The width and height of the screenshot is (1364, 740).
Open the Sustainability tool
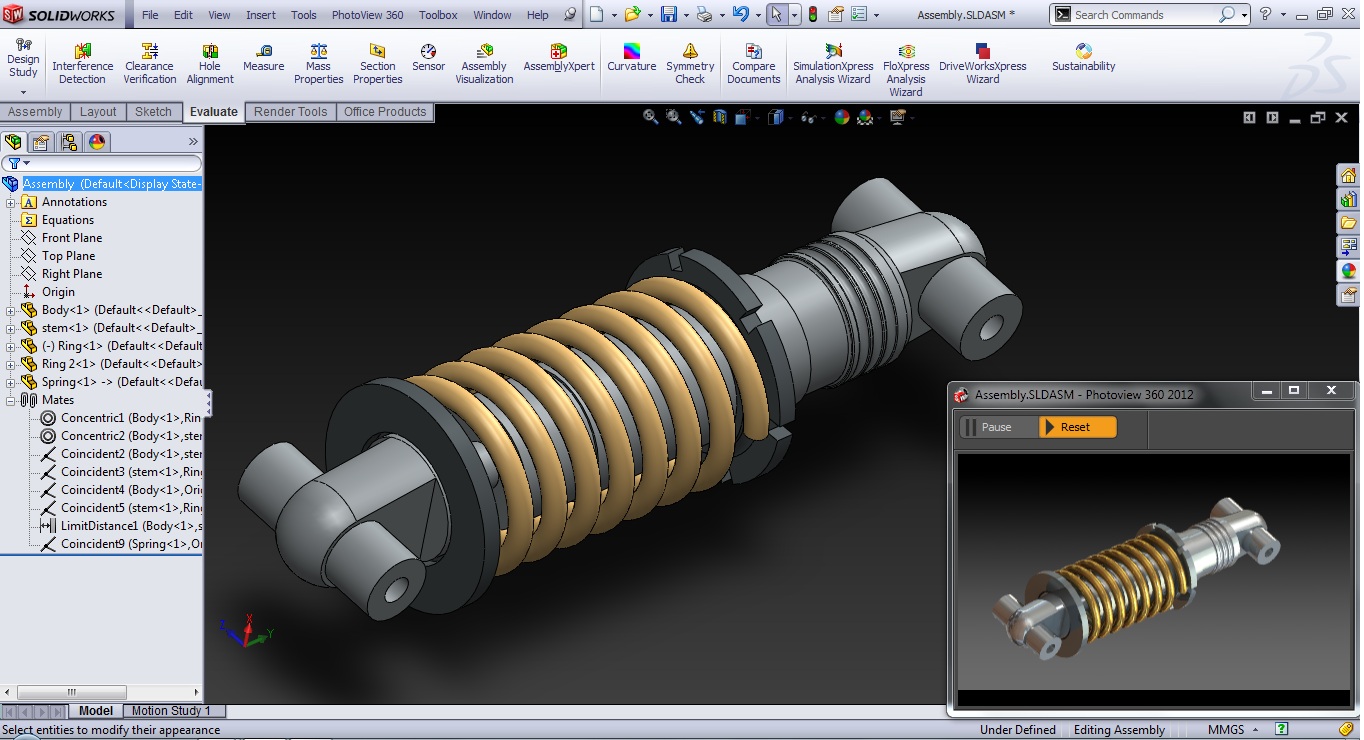point(1084,58)
